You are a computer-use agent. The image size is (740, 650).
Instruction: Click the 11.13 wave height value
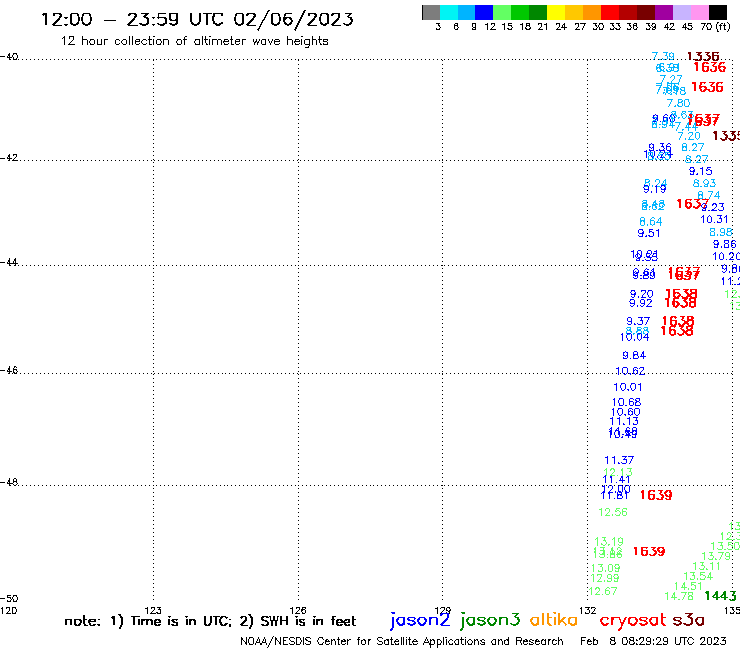tap(624, 421)
